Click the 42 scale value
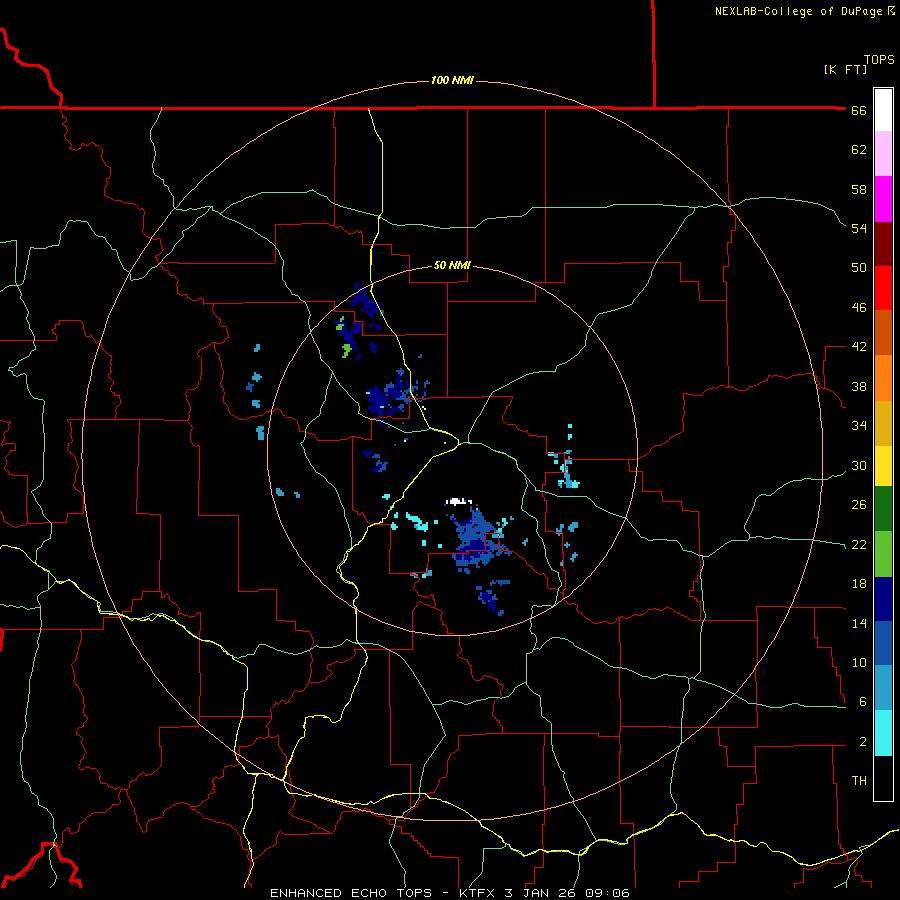 (859, 347)
